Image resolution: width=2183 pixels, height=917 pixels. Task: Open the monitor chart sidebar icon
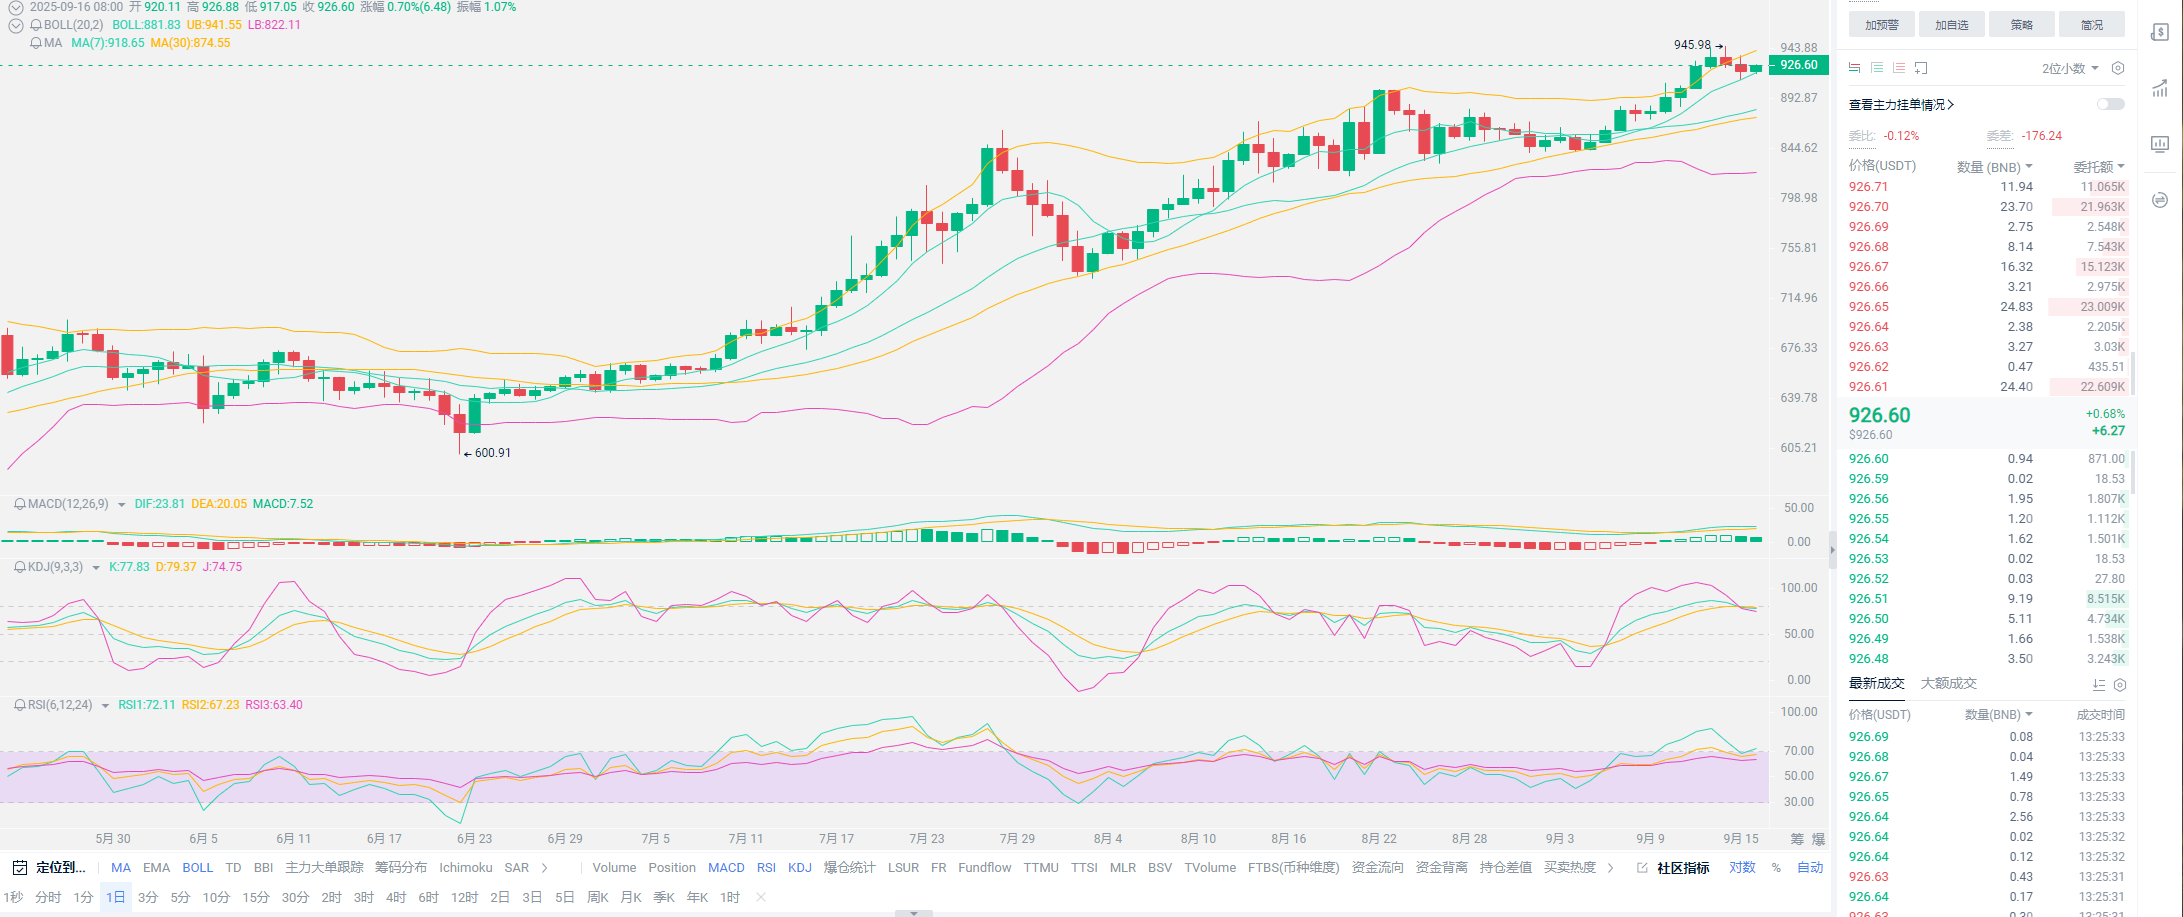2160,144
